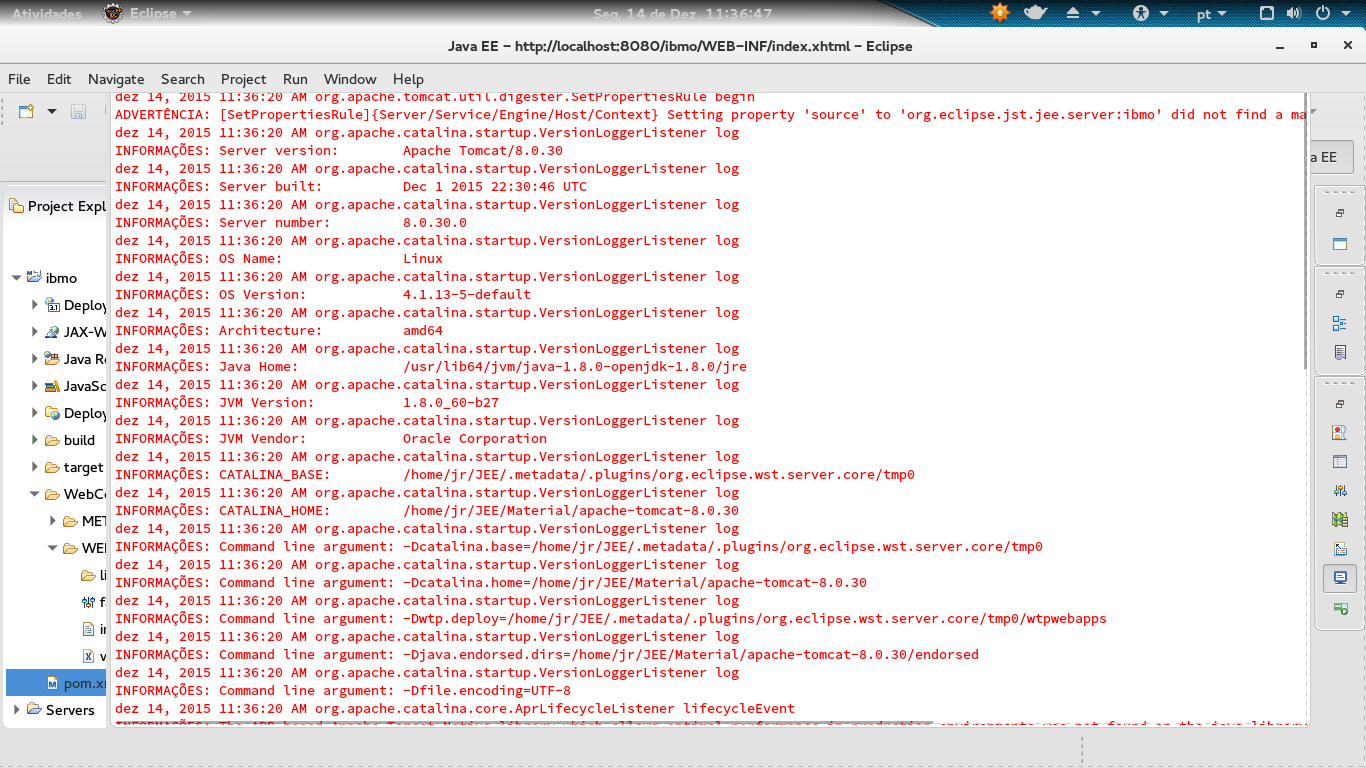Image resolution: width=1366 pixels, height=768 pixels.
Task: Show the active Console view icon
Action: (1340, 578)
